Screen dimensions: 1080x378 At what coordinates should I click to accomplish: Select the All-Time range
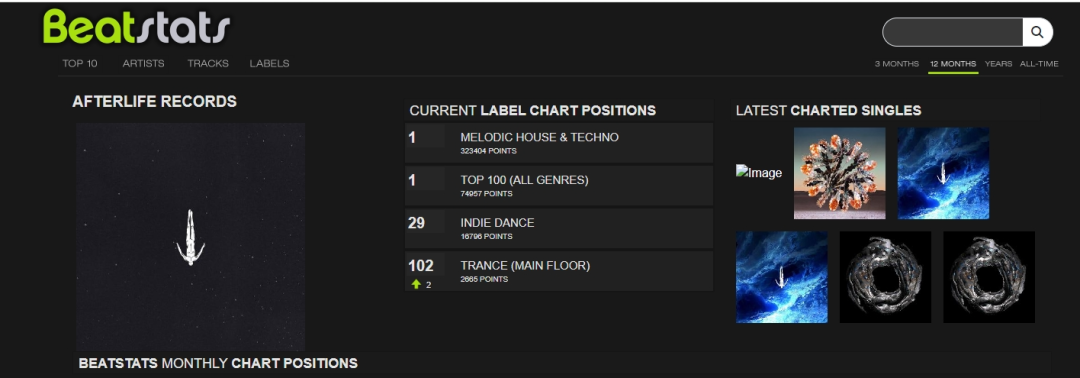coord(1039,63)
